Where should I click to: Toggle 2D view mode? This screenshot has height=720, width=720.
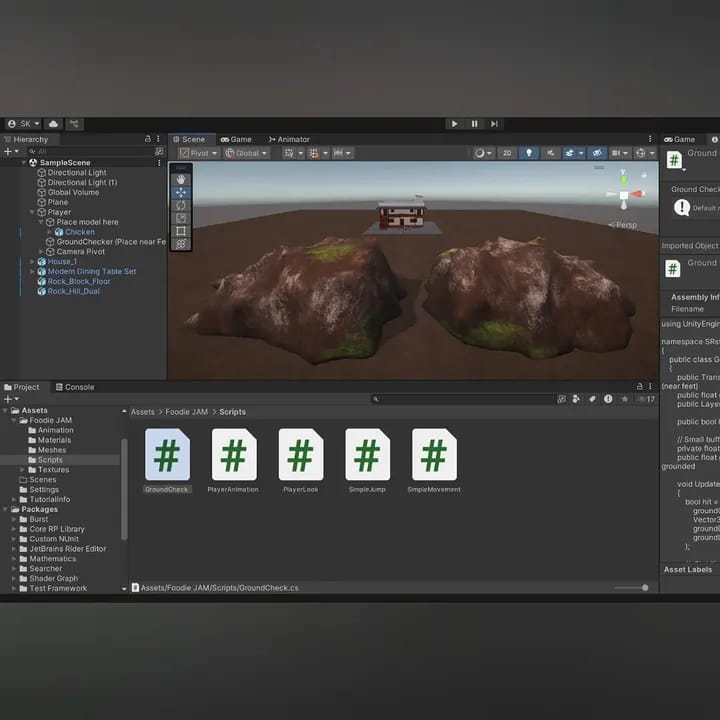click(x=507, y=153)
